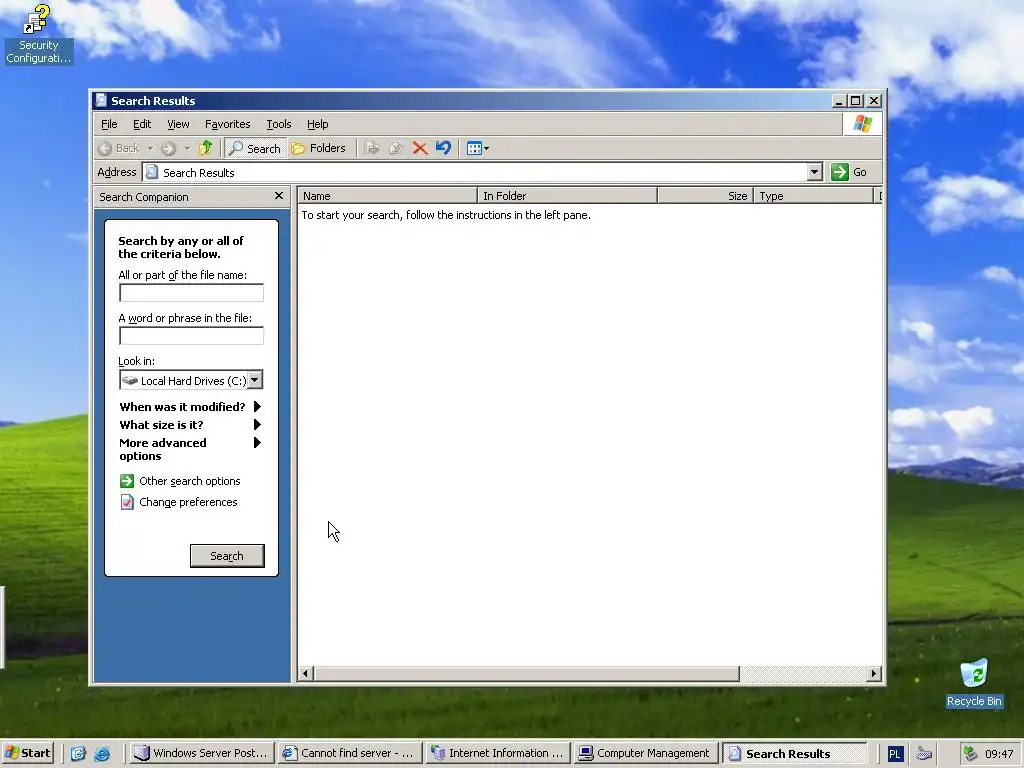Image resolution: width=1024 pixels, height=768 pixels.
Task: Click the red Delete toolbar icon
Action: 419,148
